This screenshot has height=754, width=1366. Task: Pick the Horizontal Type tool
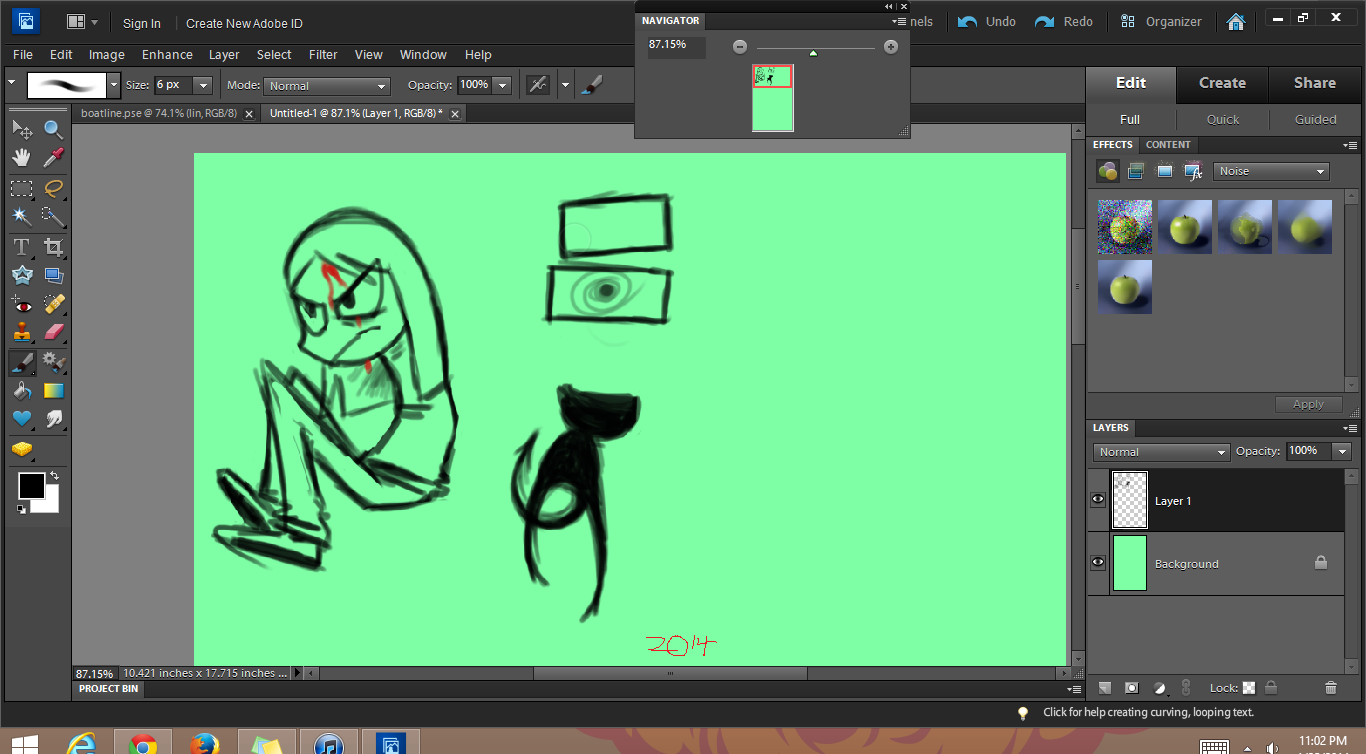tap(22, 247)
